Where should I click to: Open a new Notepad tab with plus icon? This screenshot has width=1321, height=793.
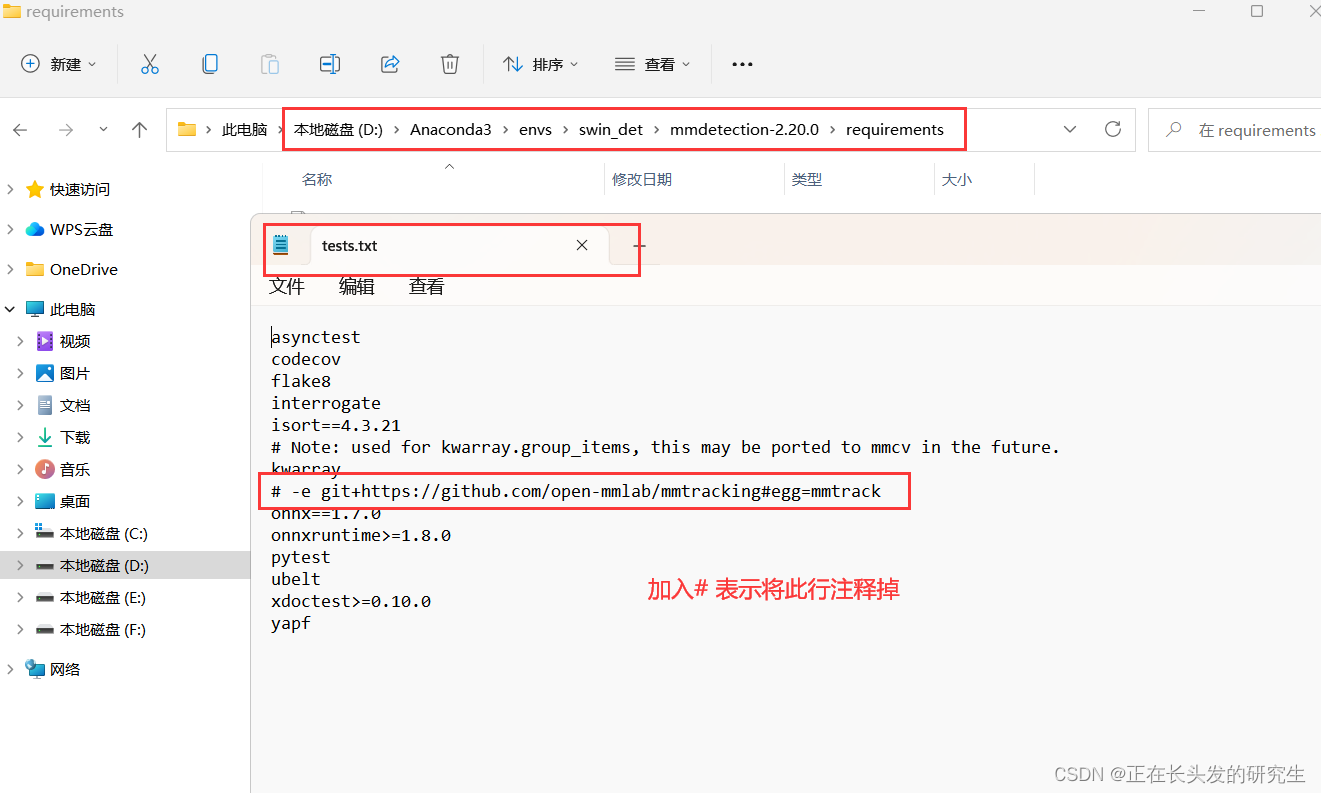click(x=640, y=245)
